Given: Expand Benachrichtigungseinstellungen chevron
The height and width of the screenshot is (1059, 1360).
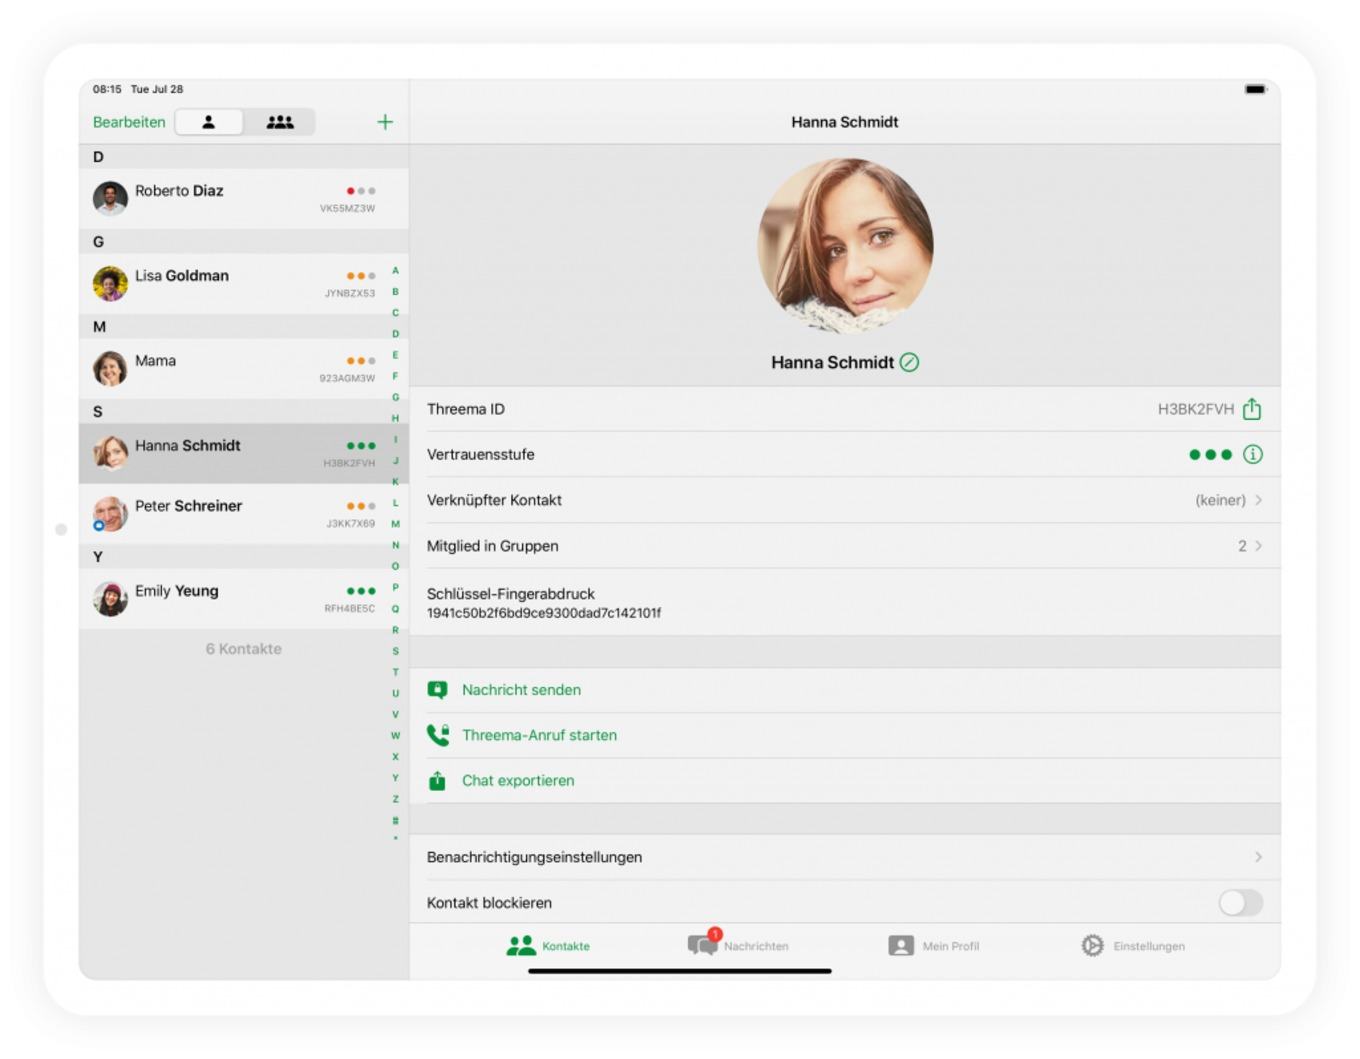Looking at the screenshot, I should pos(1258,857).
